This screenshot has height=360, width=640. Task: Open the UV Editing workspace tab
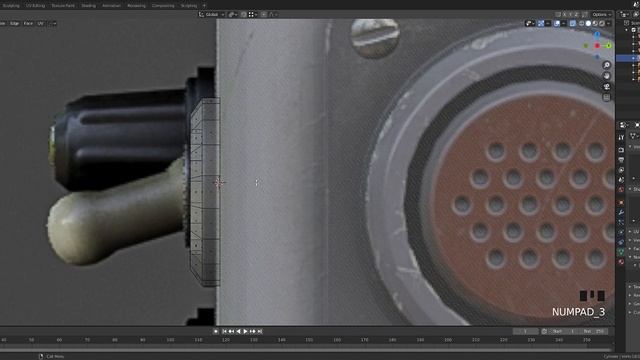[36, 6]
